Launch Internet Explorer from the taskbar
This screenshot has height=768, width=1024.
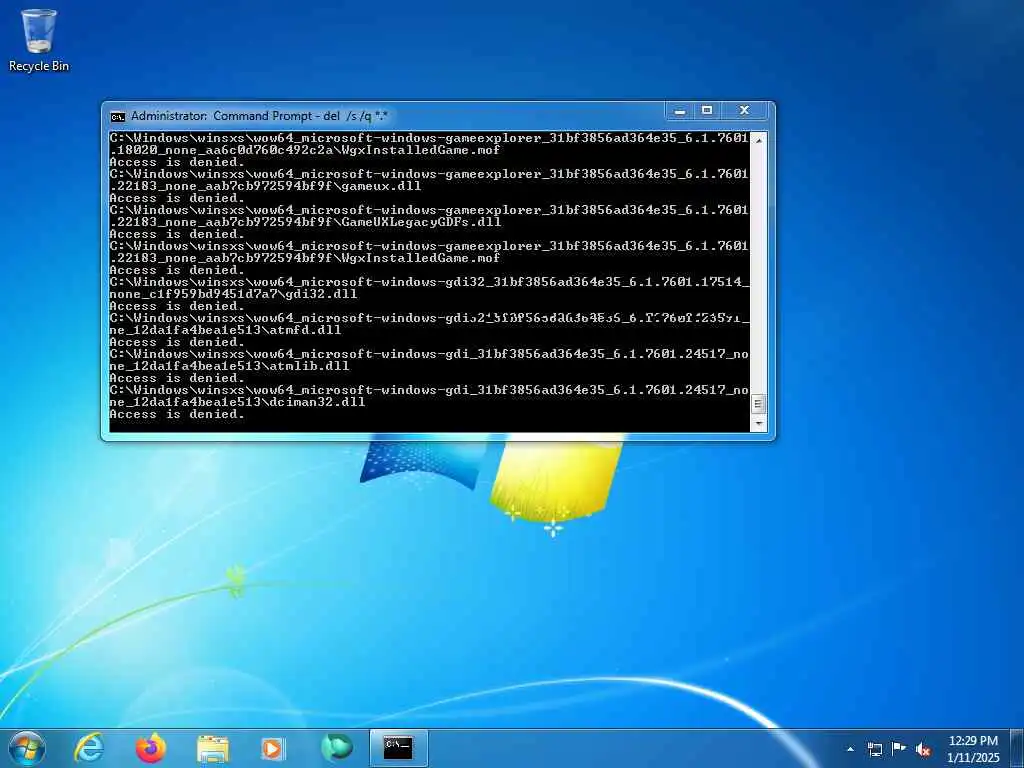(88, 748)
